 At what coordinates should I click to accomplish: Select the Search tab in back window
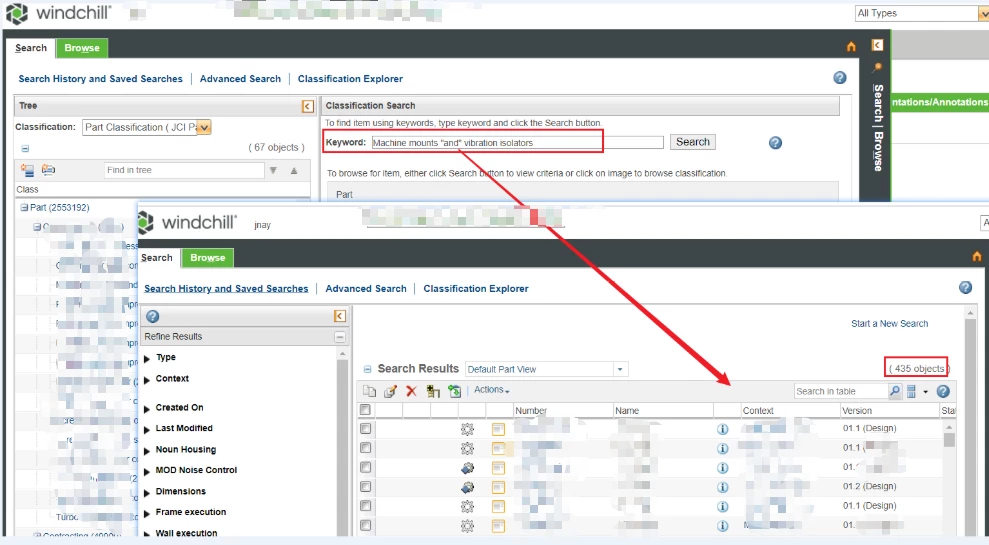coord(31,48)
